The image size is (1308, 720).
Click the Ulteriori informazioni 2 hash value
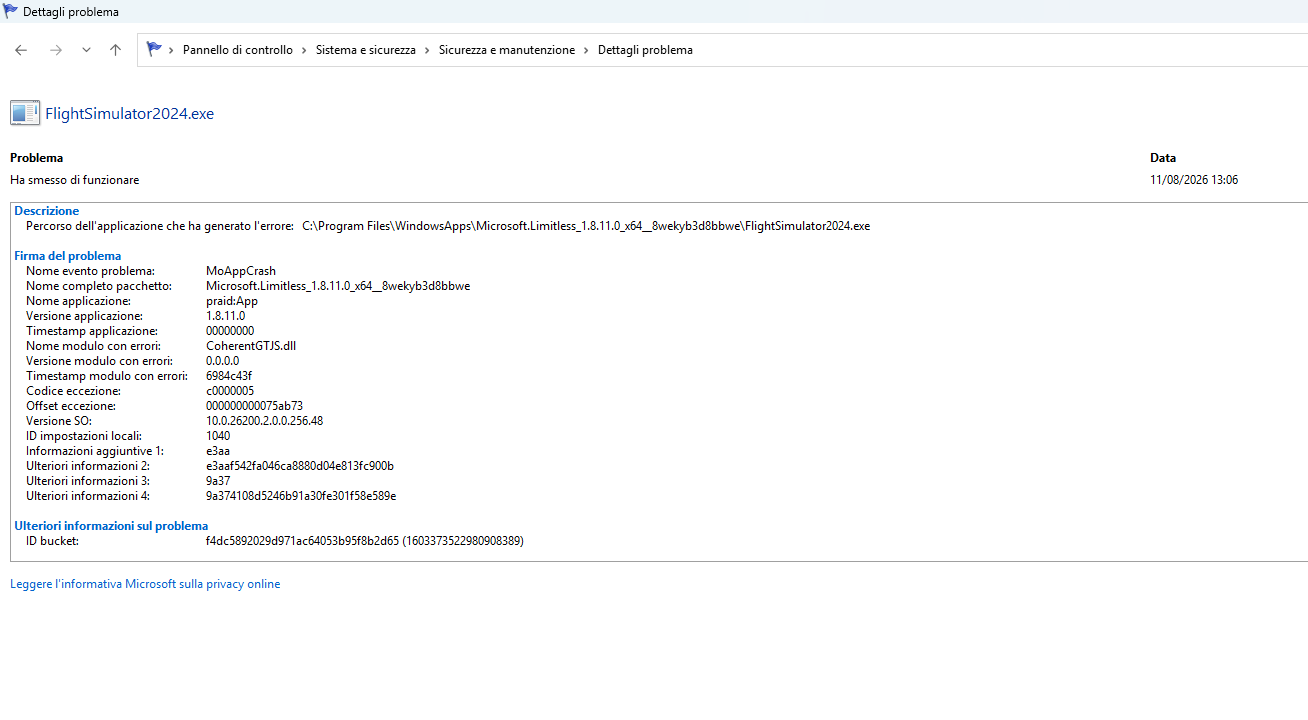coord(300,466)
